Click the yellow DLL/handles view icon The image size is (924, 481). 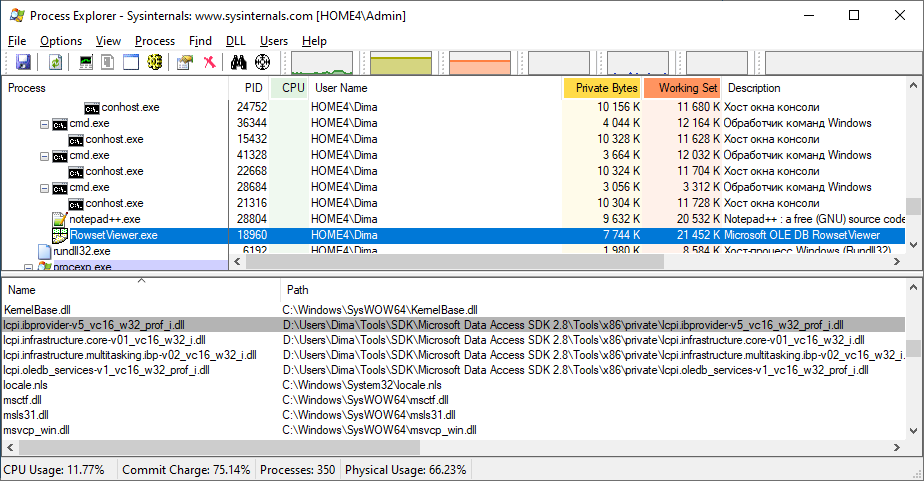154,62
